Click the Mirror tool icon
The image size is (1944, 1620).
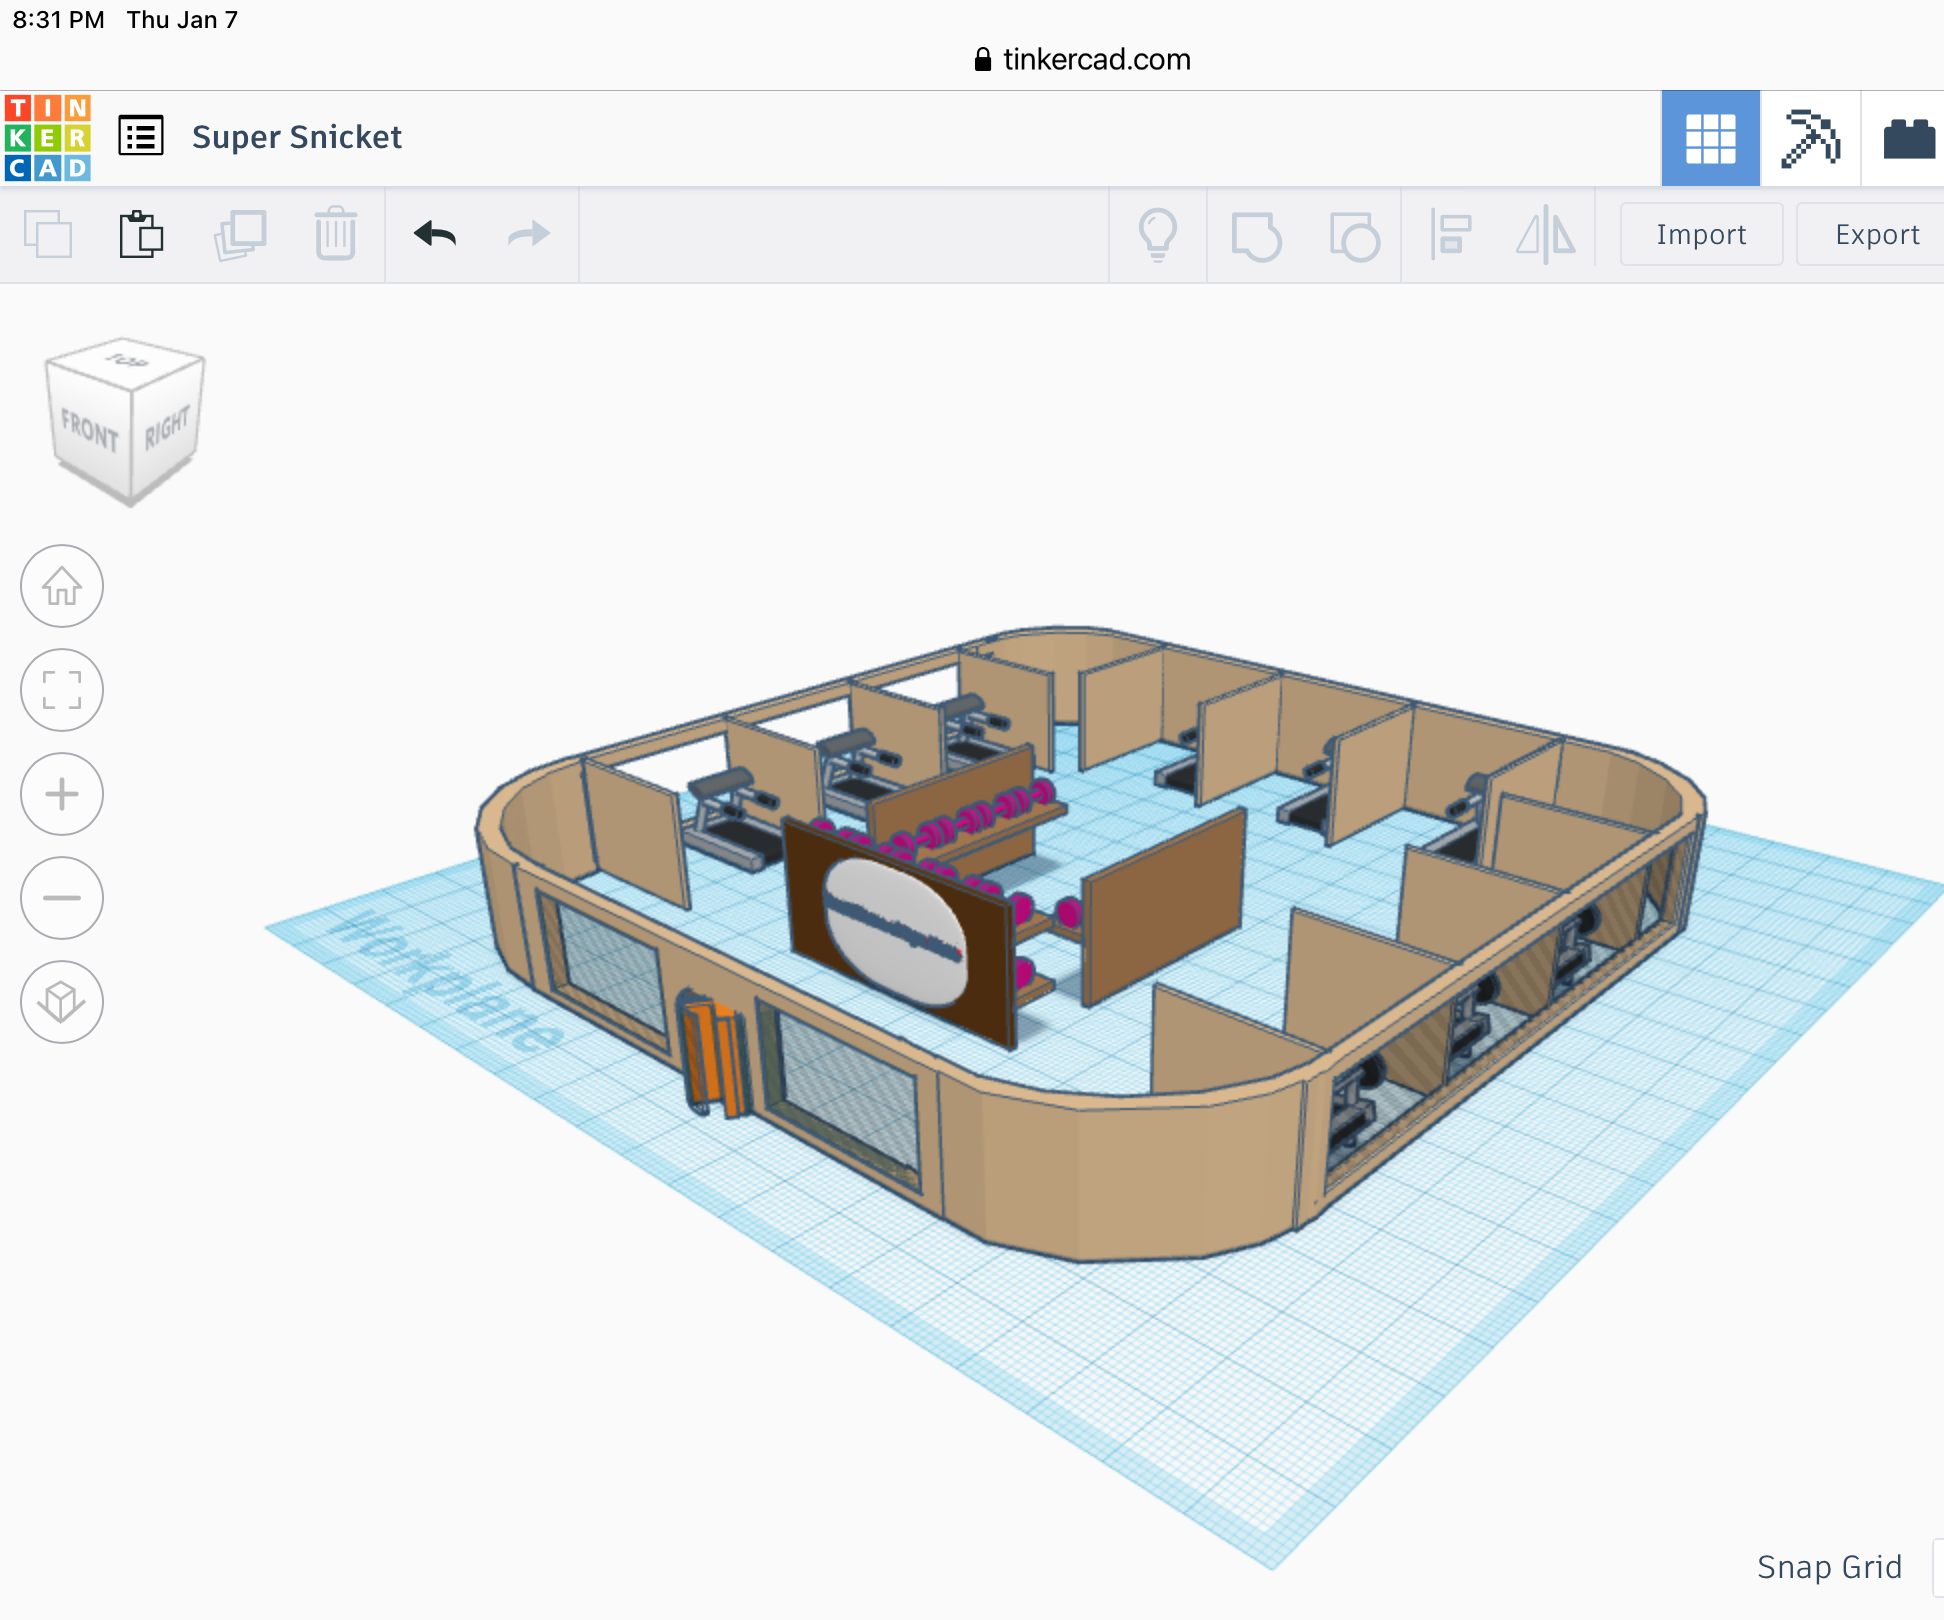point(1545,235)
